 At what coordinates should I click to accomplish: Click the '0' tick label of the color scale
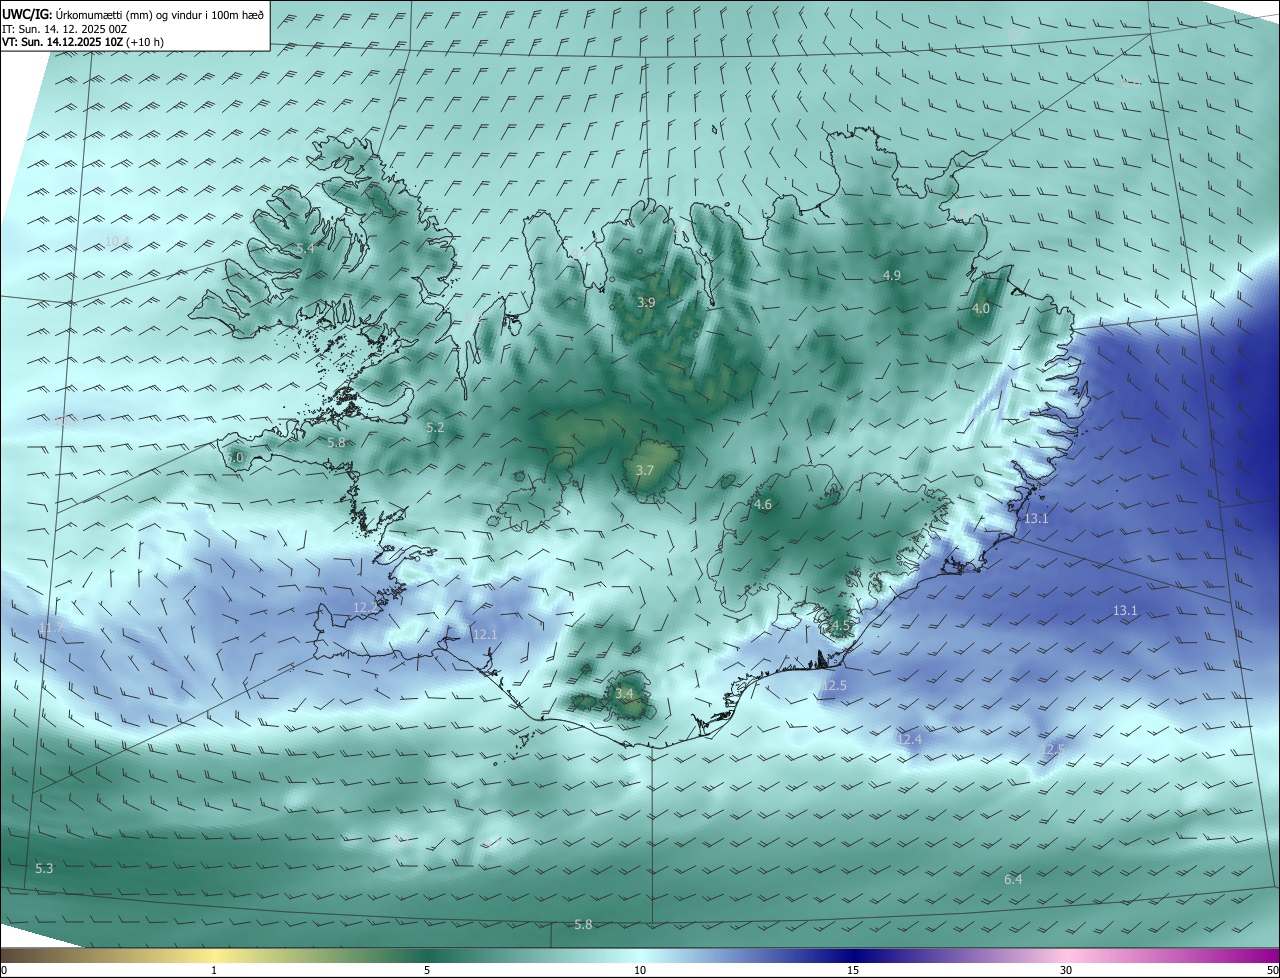point(4,970)
